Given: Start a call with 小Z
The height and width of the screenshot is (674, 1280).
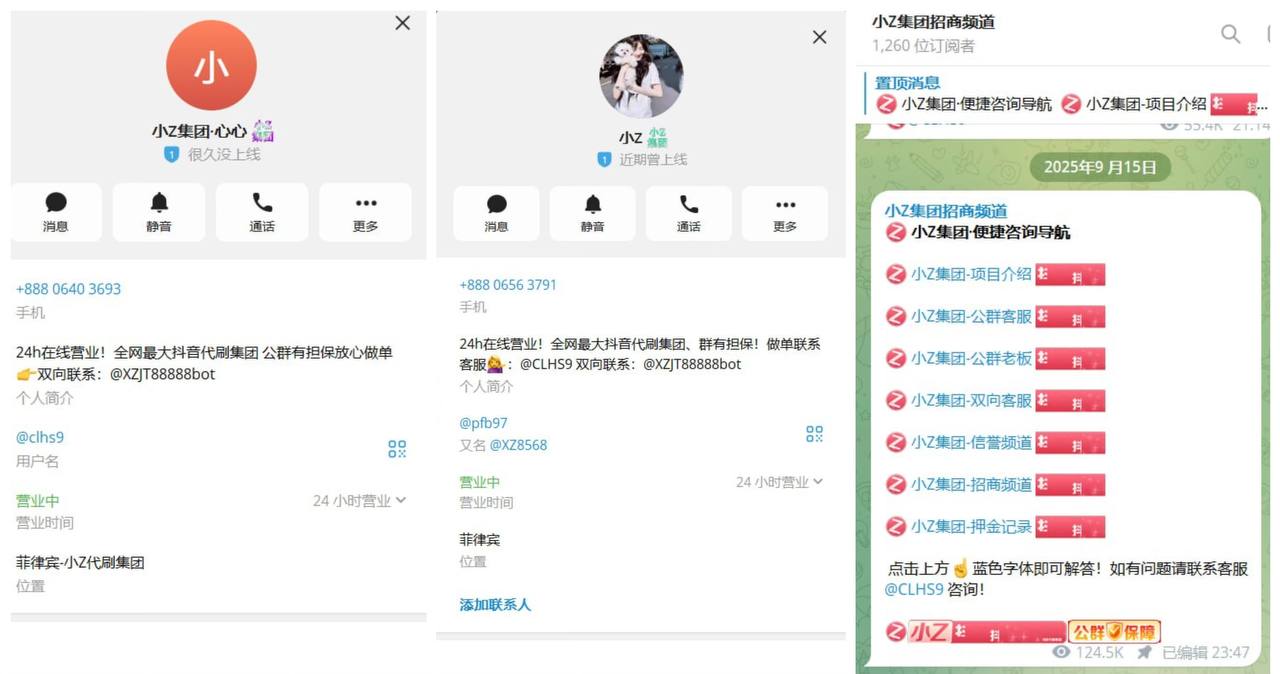Looking at the screenshot, I should 689,213.
